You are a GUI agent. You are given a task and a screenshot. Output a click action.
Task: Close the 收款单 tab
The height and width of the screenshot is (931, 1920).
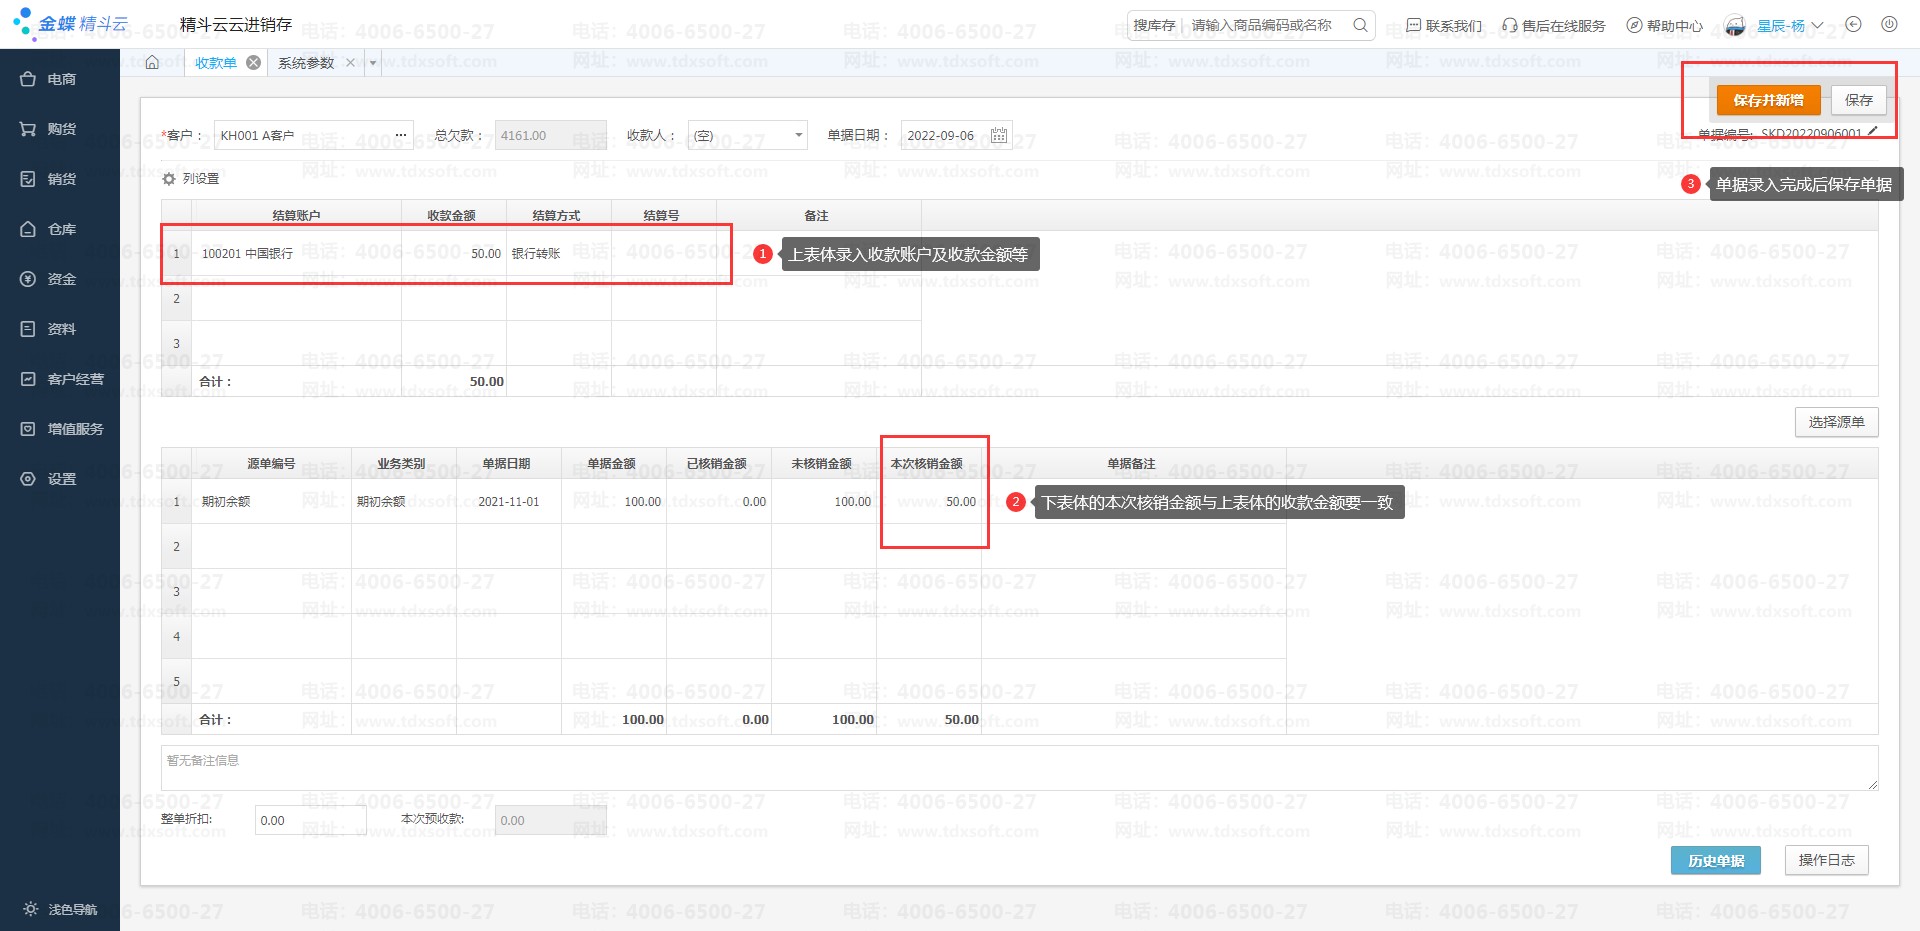pos(254,63)
